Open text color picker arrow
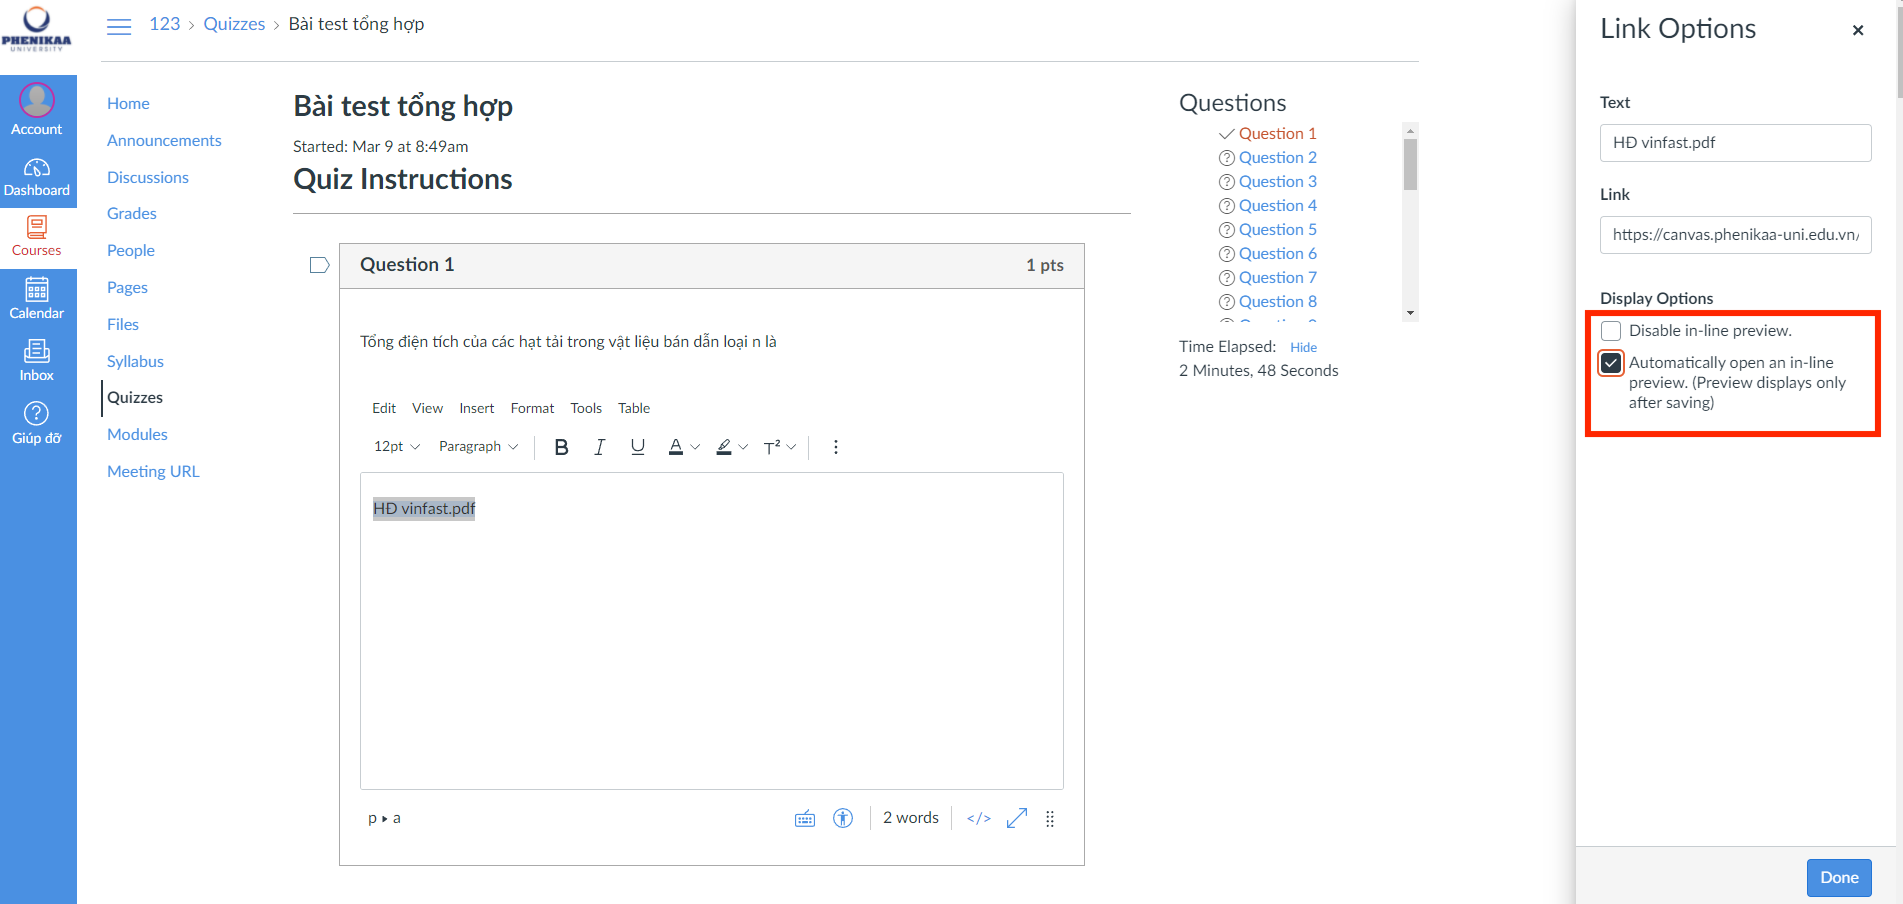This screenshot has width=1903, height=904. tap(696, 447)
